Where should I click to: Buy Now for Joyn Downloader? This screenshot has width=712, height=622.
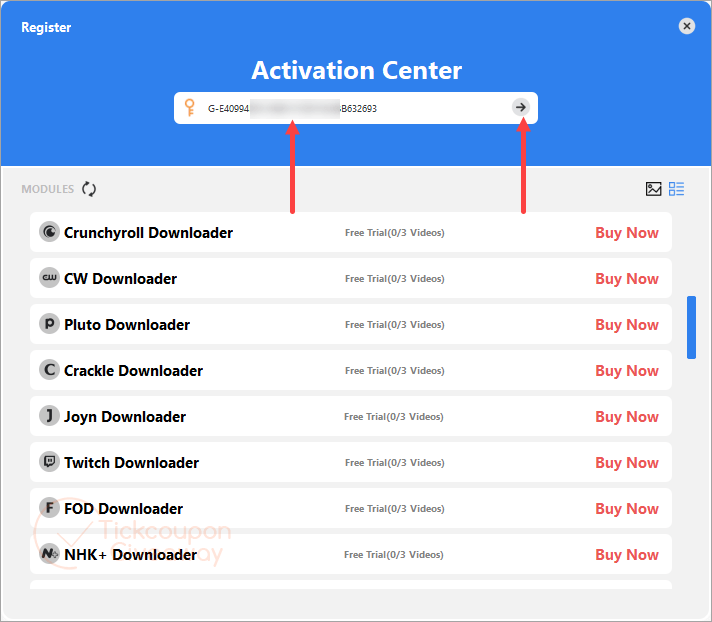tap(627, 416)
